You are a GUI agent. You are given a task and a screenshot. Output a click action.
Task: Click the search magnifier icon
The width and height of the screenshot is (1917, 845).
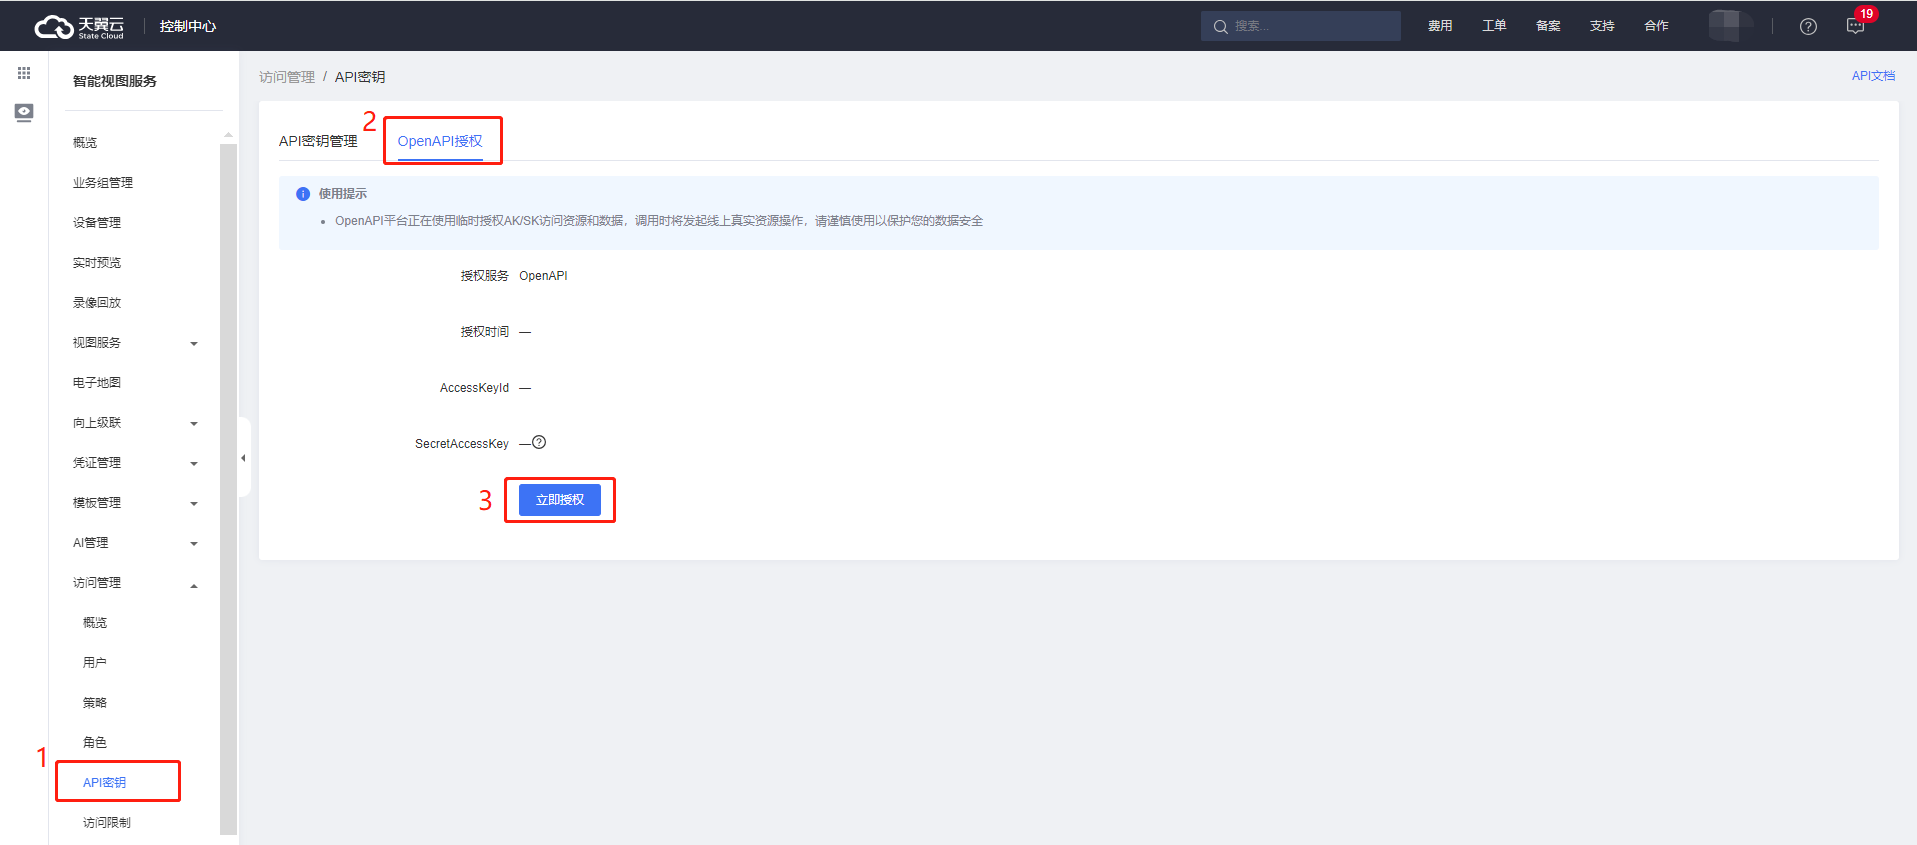[1220, 27]
